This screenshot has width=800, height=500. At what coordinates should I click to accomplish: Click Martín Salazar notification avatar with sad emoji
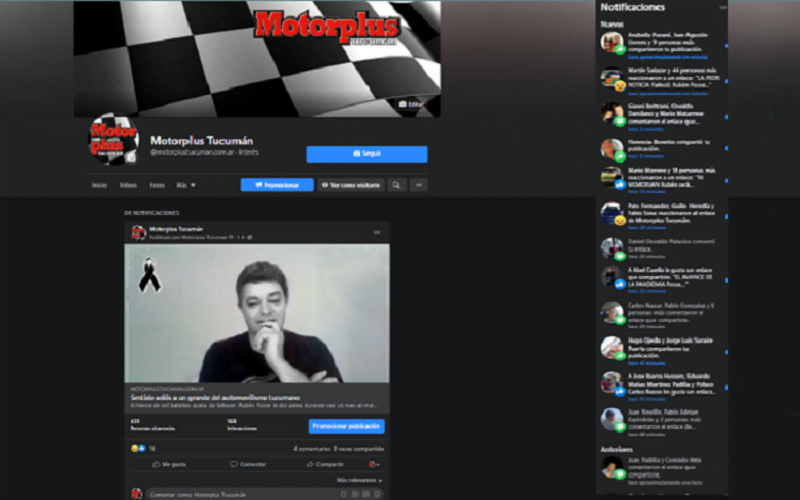point(612,79)
